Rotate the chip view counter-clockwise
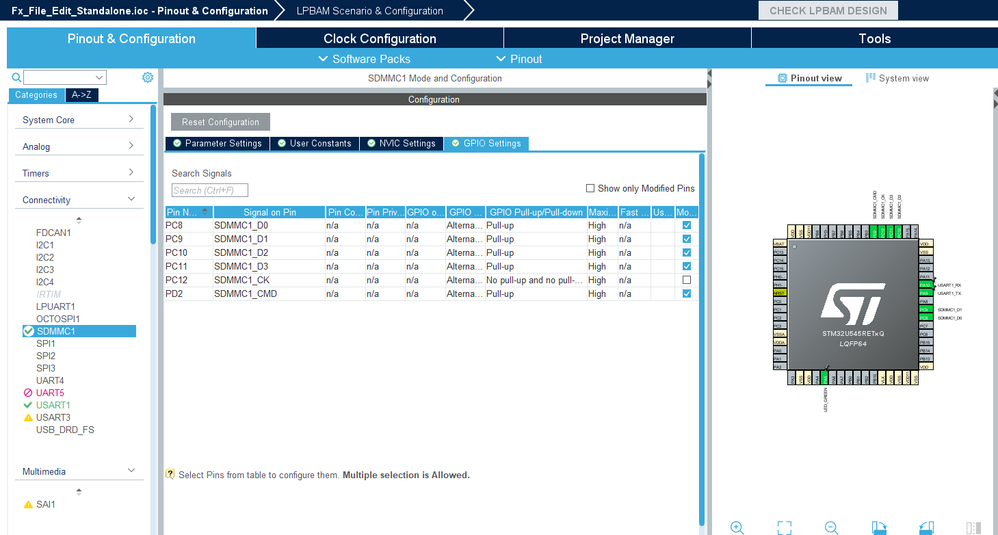Image resolution: width=998 pixels, height=535 pixels. (x=927, y=527)
